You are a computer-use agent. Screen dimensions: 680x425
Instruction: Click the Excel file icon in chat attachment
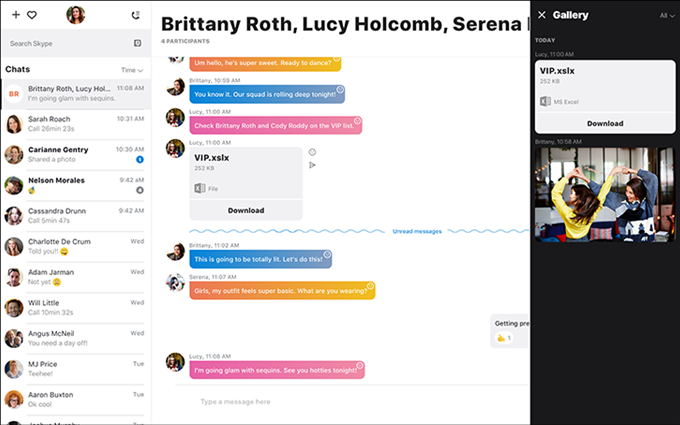click(200, 188)
